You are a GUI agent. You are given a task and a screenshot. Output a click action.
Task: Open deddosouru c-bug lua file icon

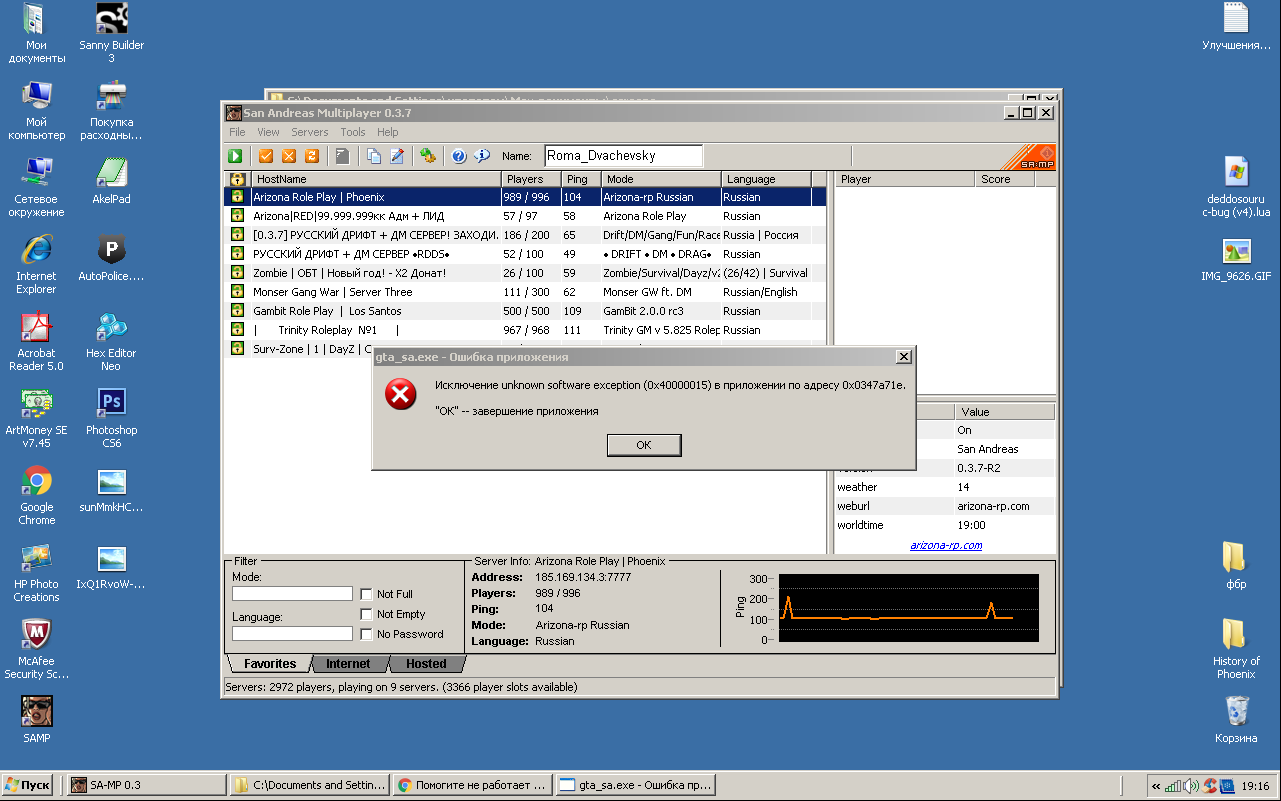(x=1237, y=187)
